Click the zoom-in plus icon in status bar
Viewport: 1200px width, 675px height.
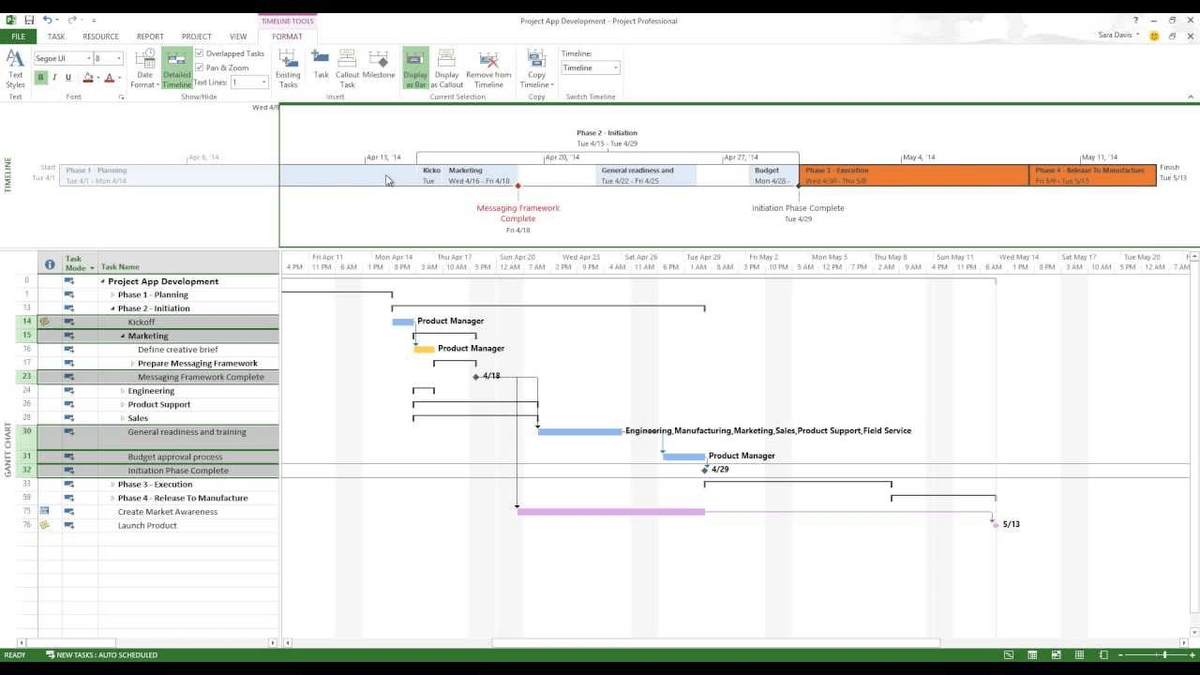pyautogui.click(x=1190, y=655)
